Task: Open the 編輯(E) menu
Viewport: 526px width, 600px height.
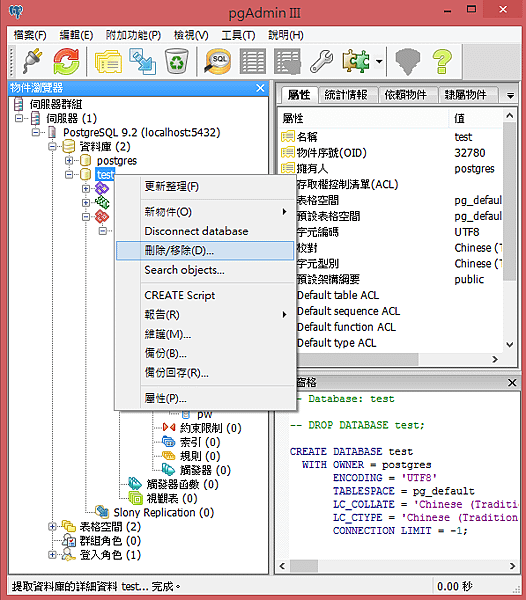Action: tap(76, 35)
